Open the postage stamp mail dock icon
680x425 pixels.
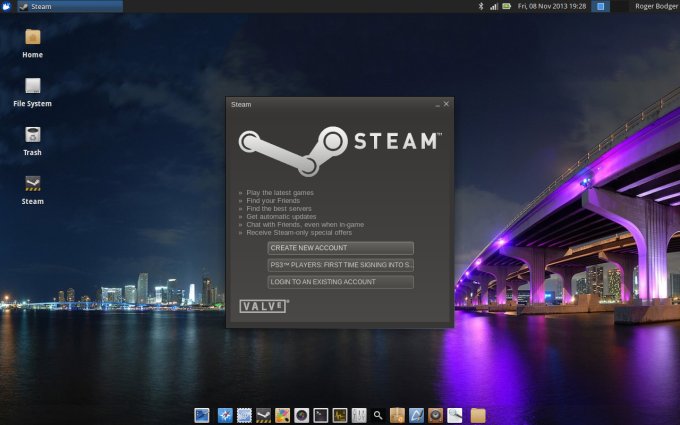pyautogui.click(x=244, y=415)
